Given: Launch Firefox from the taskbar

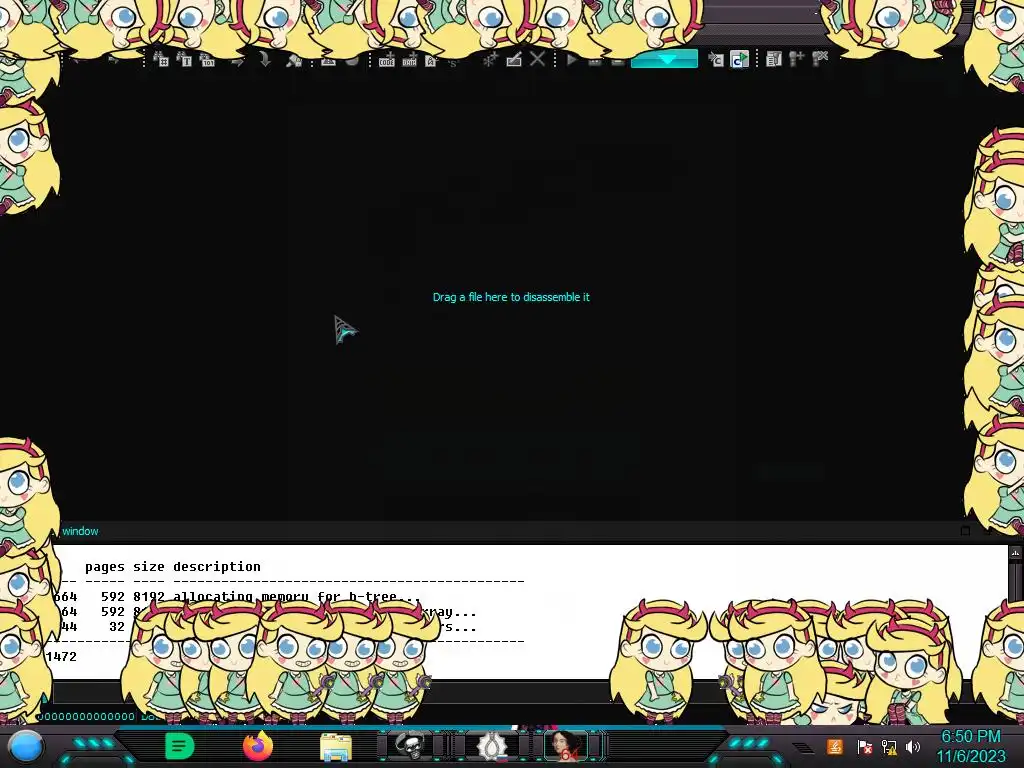Looking at the screenshot, I should click(x=258, y=746).
